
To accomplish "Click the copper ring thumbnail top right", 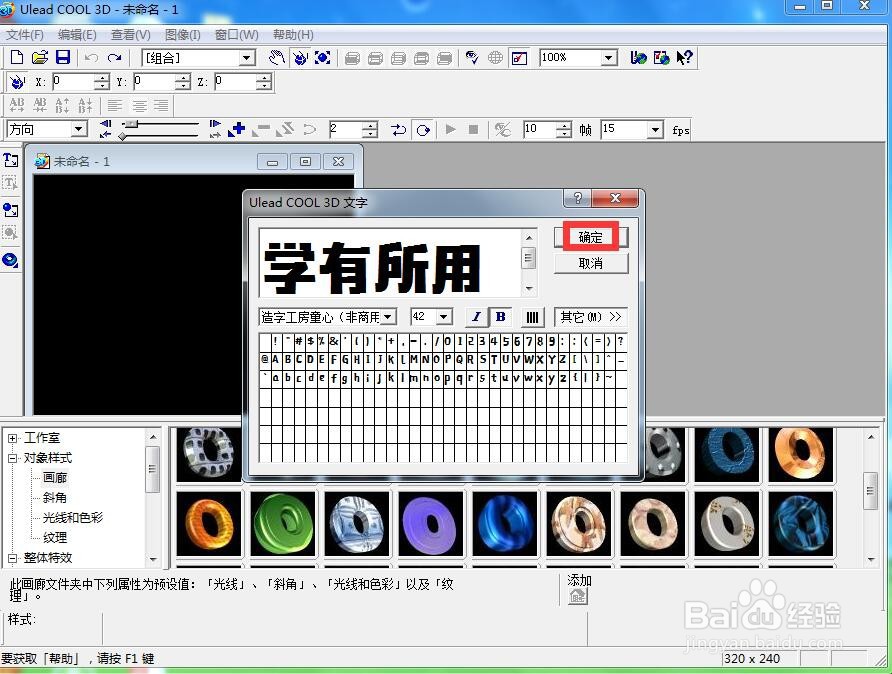I will point(800,454).
